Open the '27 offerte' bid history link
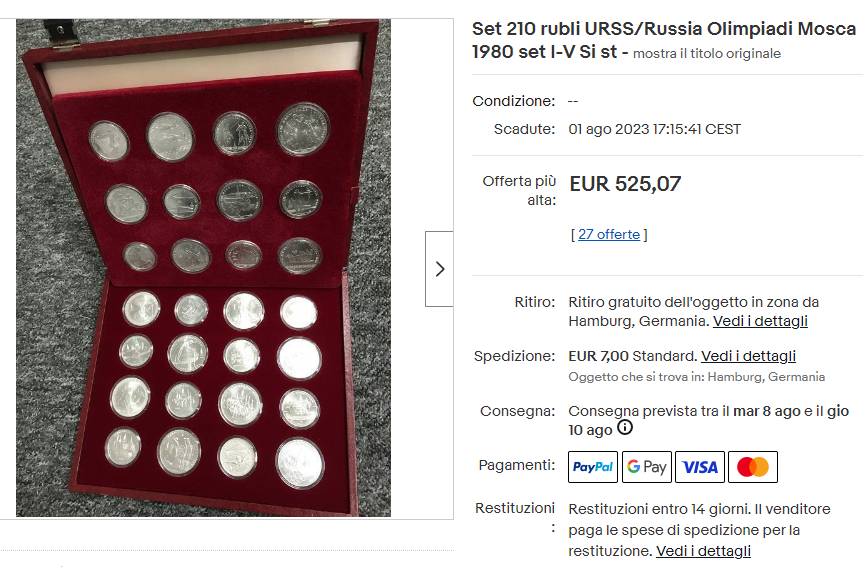 coord(608,234)
